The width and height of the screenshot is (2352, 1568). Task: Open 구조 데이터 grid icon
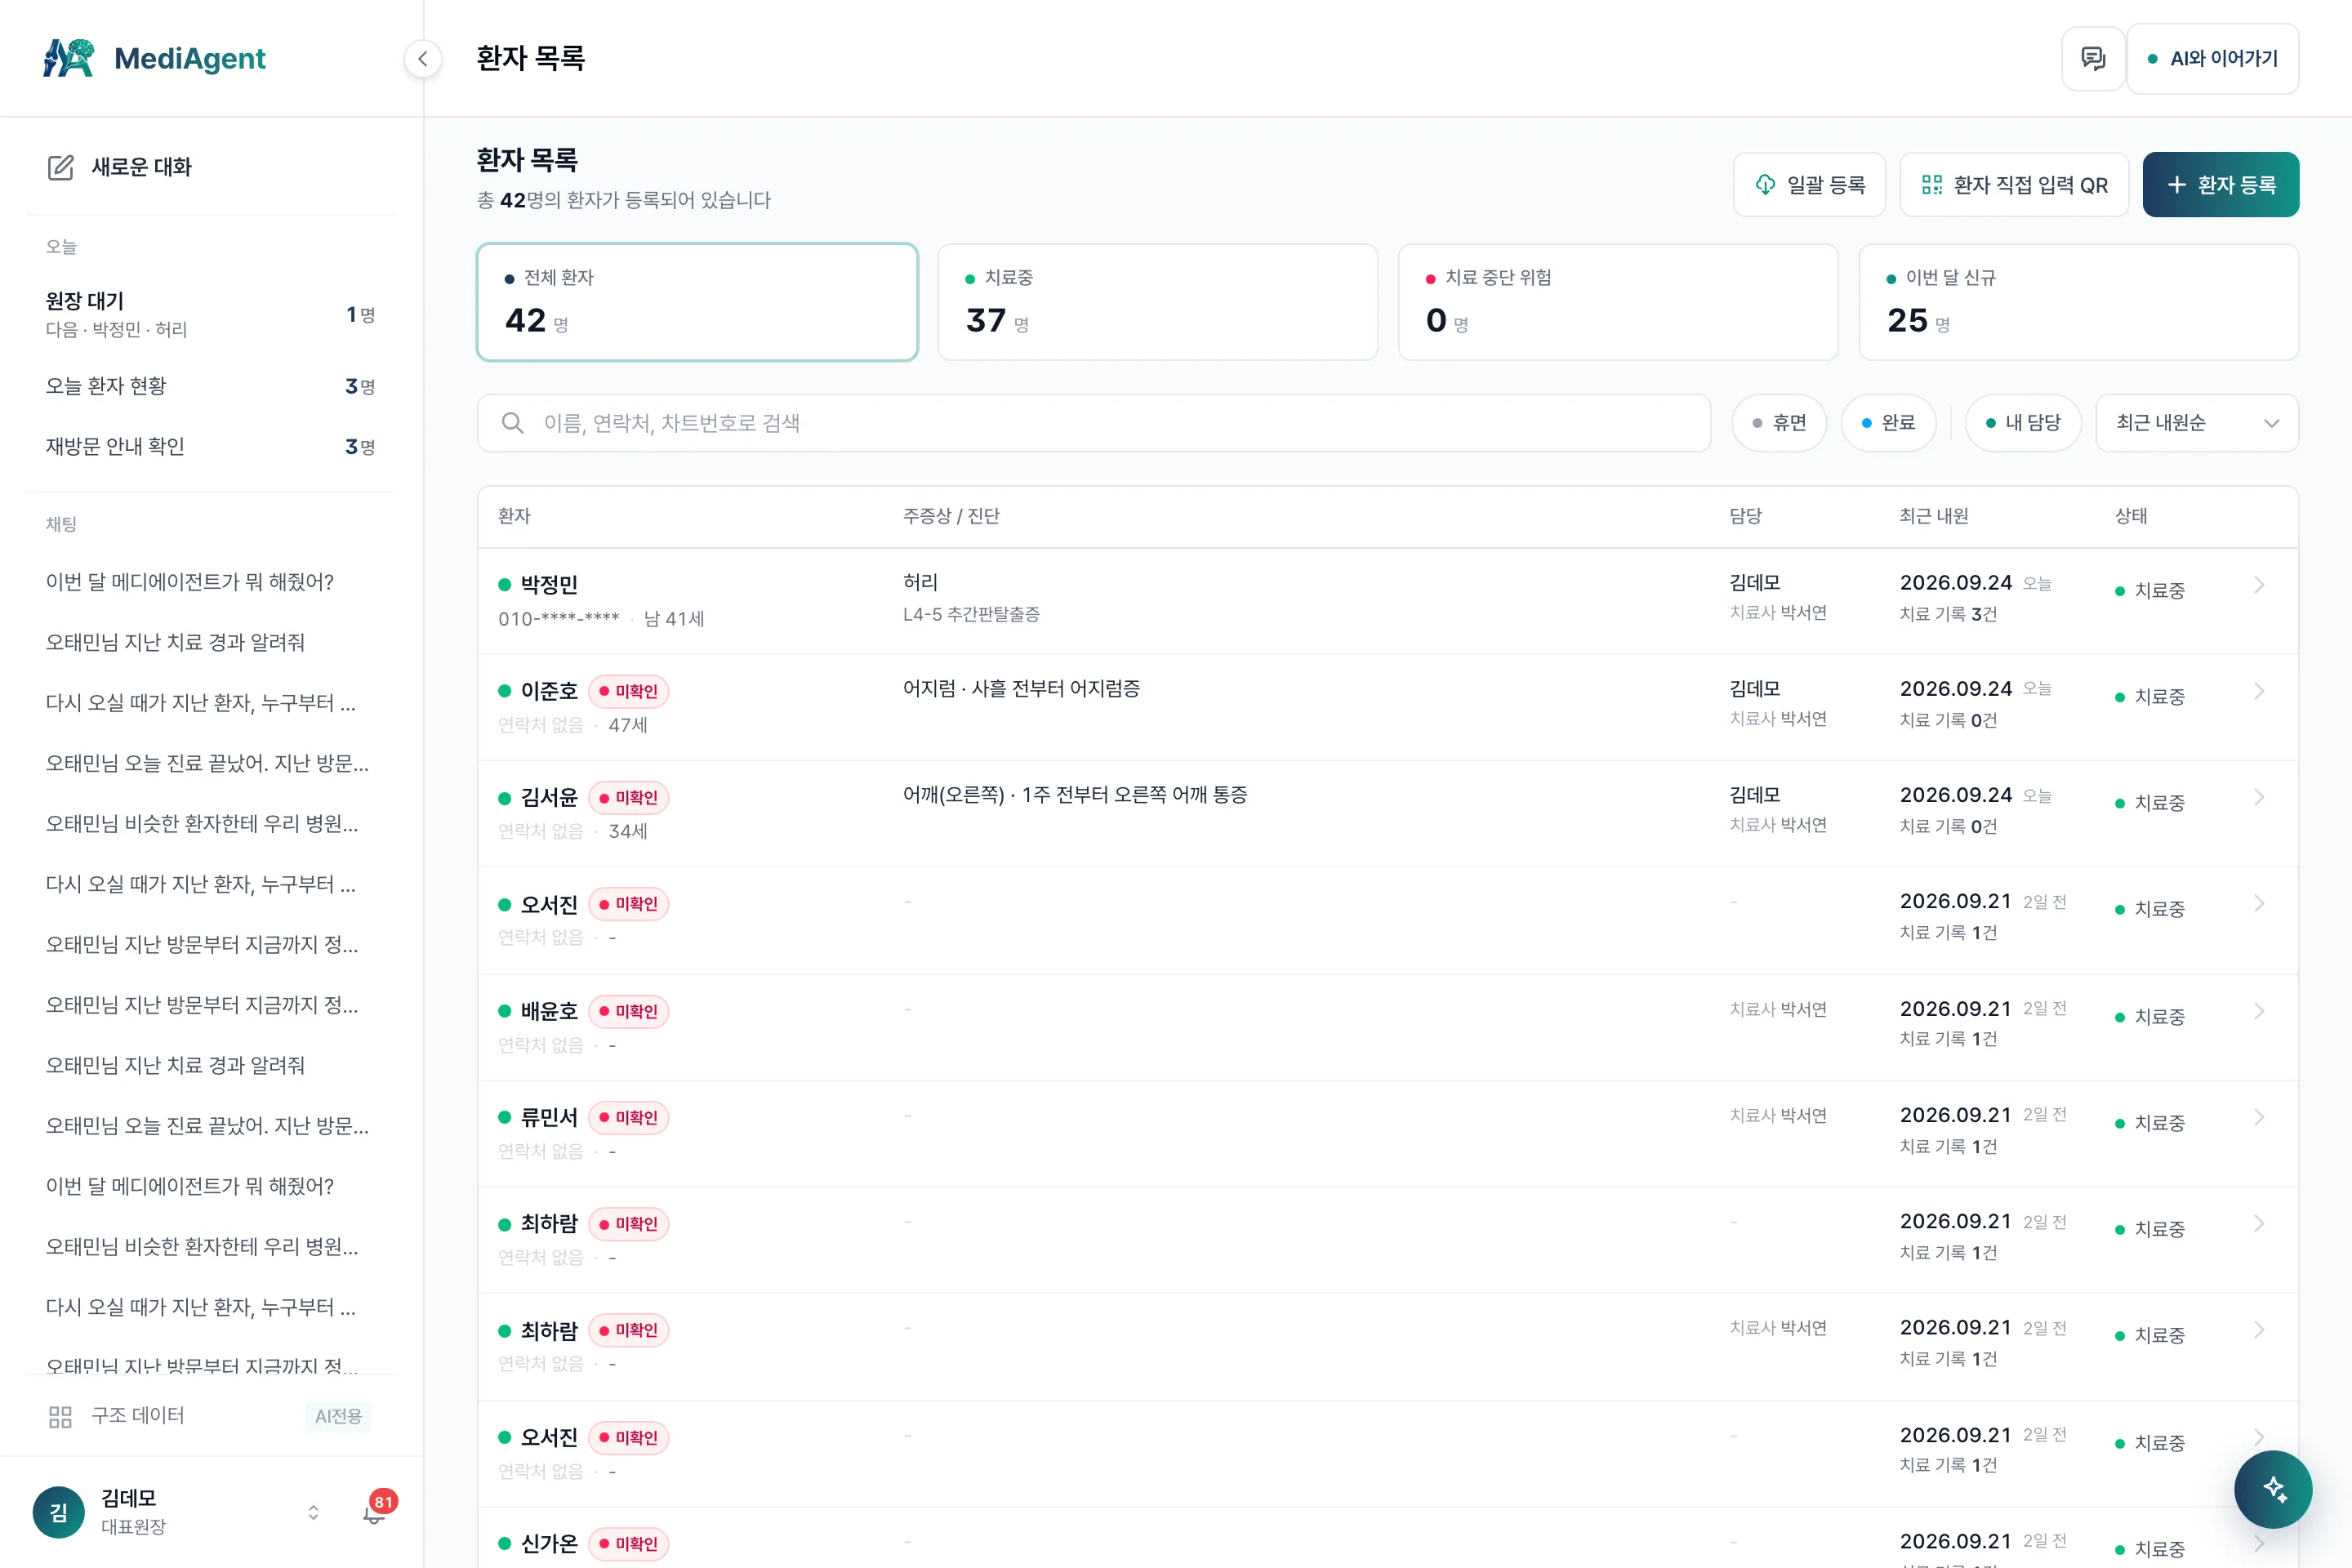tap(60, 1416)
